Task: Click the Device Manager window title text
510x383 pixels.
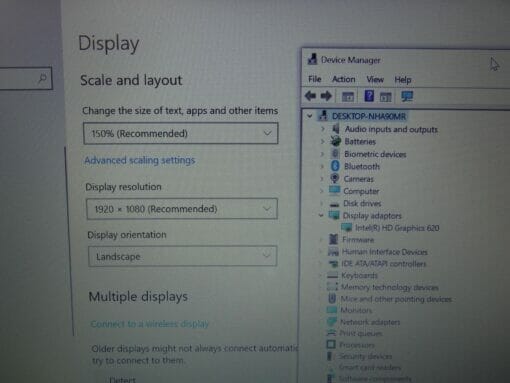Action: 350,60
